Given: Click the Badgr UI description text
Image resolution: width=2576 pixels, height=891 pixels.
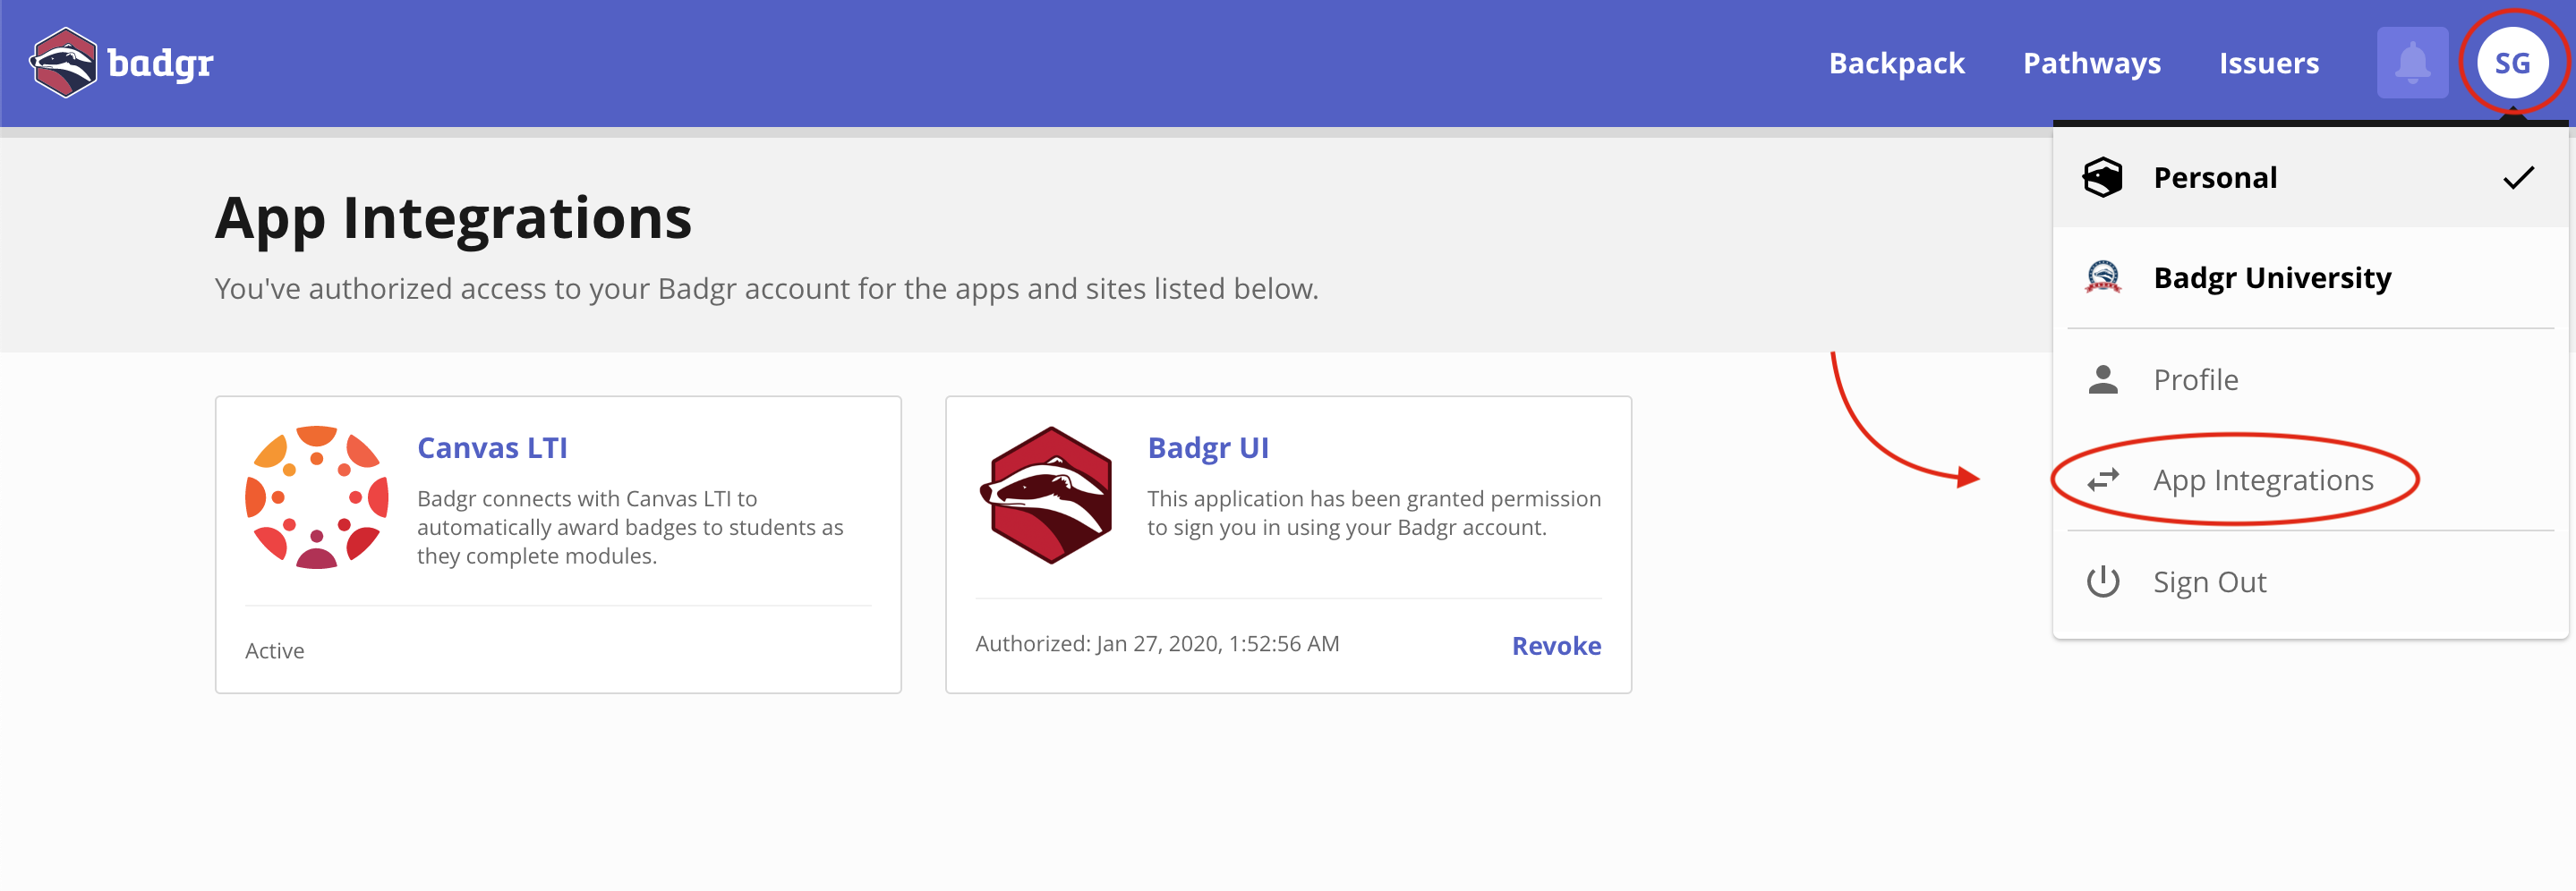Looking at the screenshot, I should point(1374,513).
